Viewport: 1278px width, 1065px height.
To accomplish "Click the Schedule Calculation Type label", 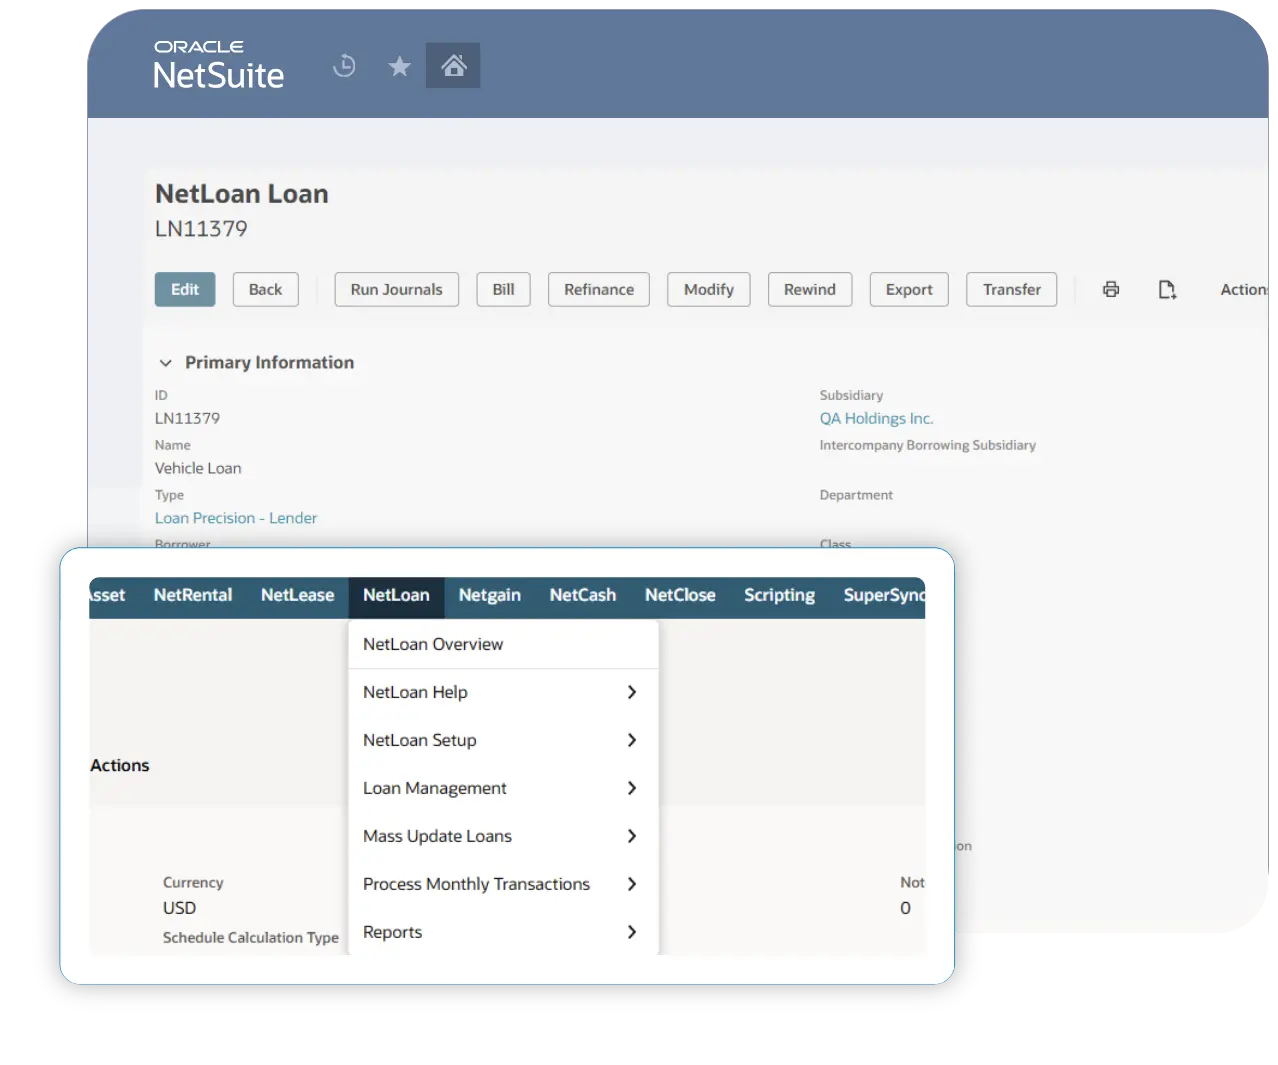I will pos(251,937).
